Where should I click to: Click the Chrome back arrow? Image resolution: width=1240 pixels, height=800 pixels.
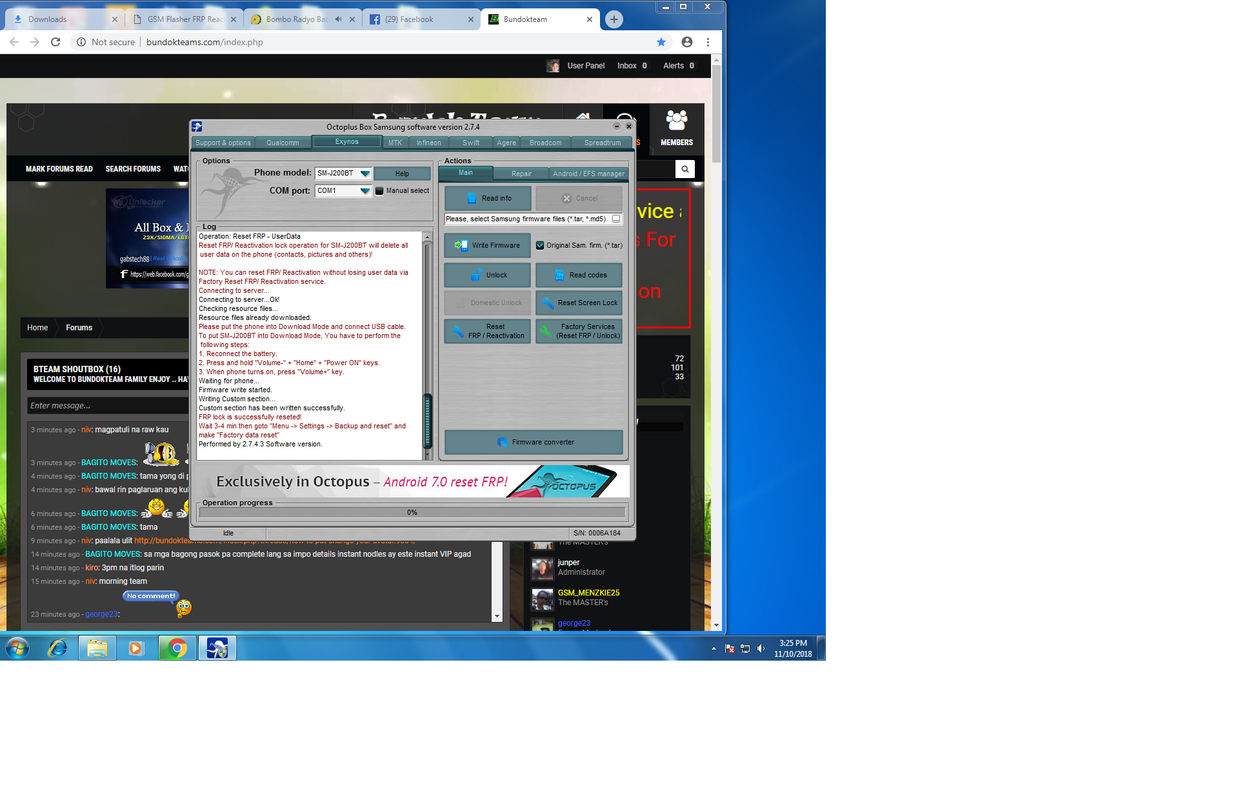click(14, 42)
